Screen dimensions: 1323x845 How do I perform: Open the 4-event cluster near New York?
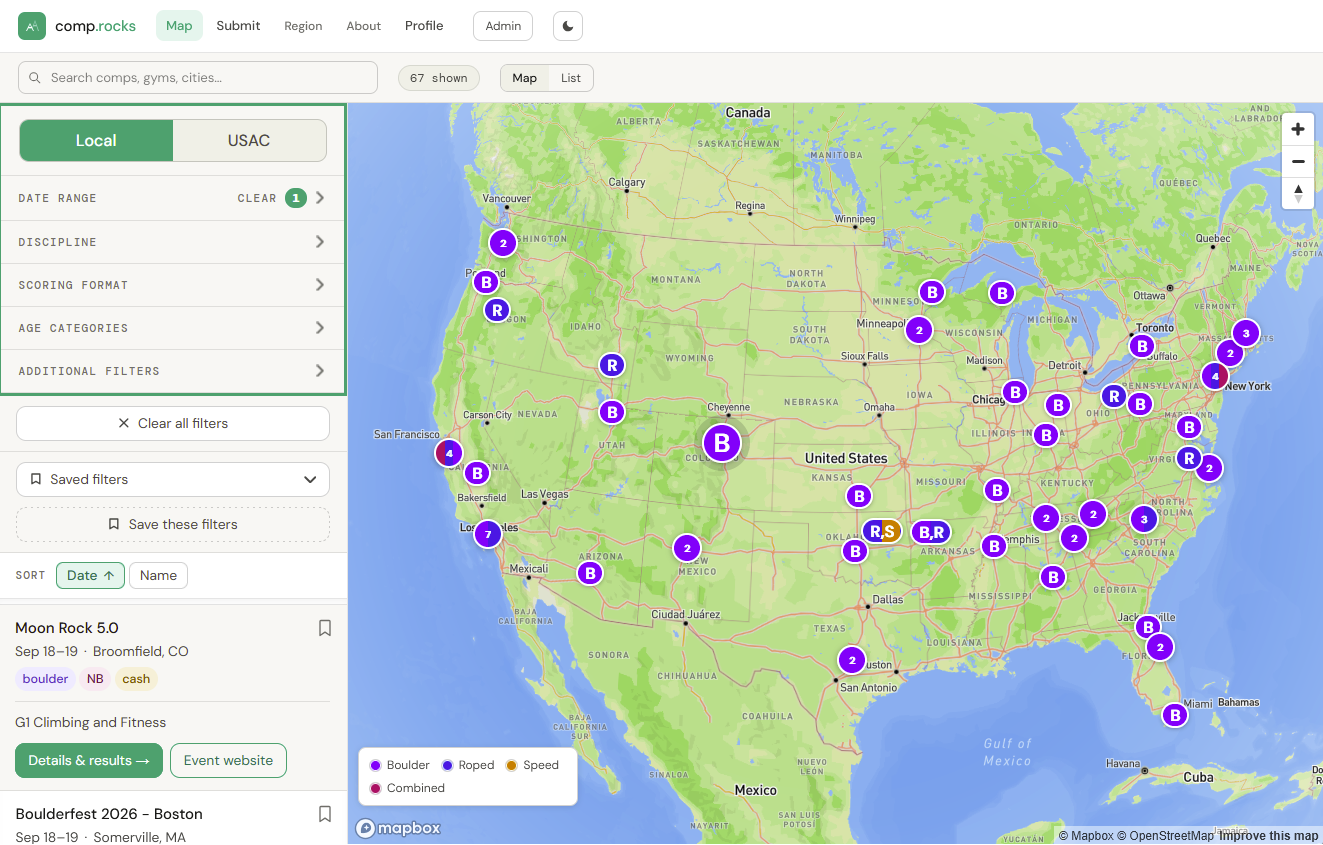pyautogui.click(x=1215, y=377)
